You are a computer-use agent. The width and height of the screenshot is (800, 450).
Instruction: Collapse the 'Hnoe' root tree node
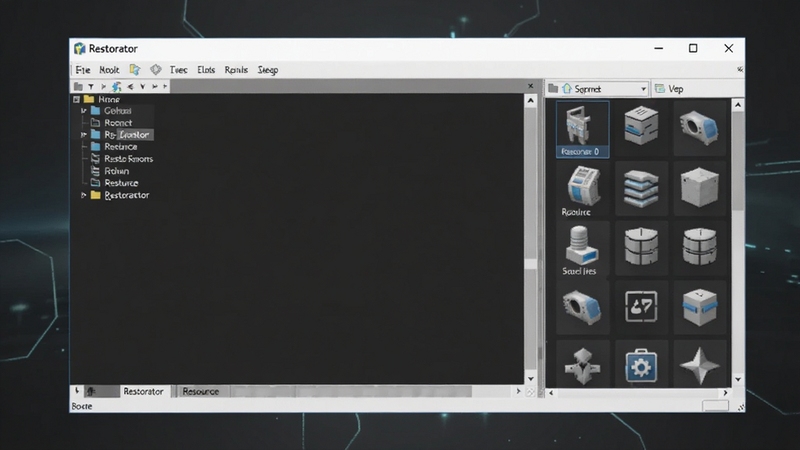point(77,99)
